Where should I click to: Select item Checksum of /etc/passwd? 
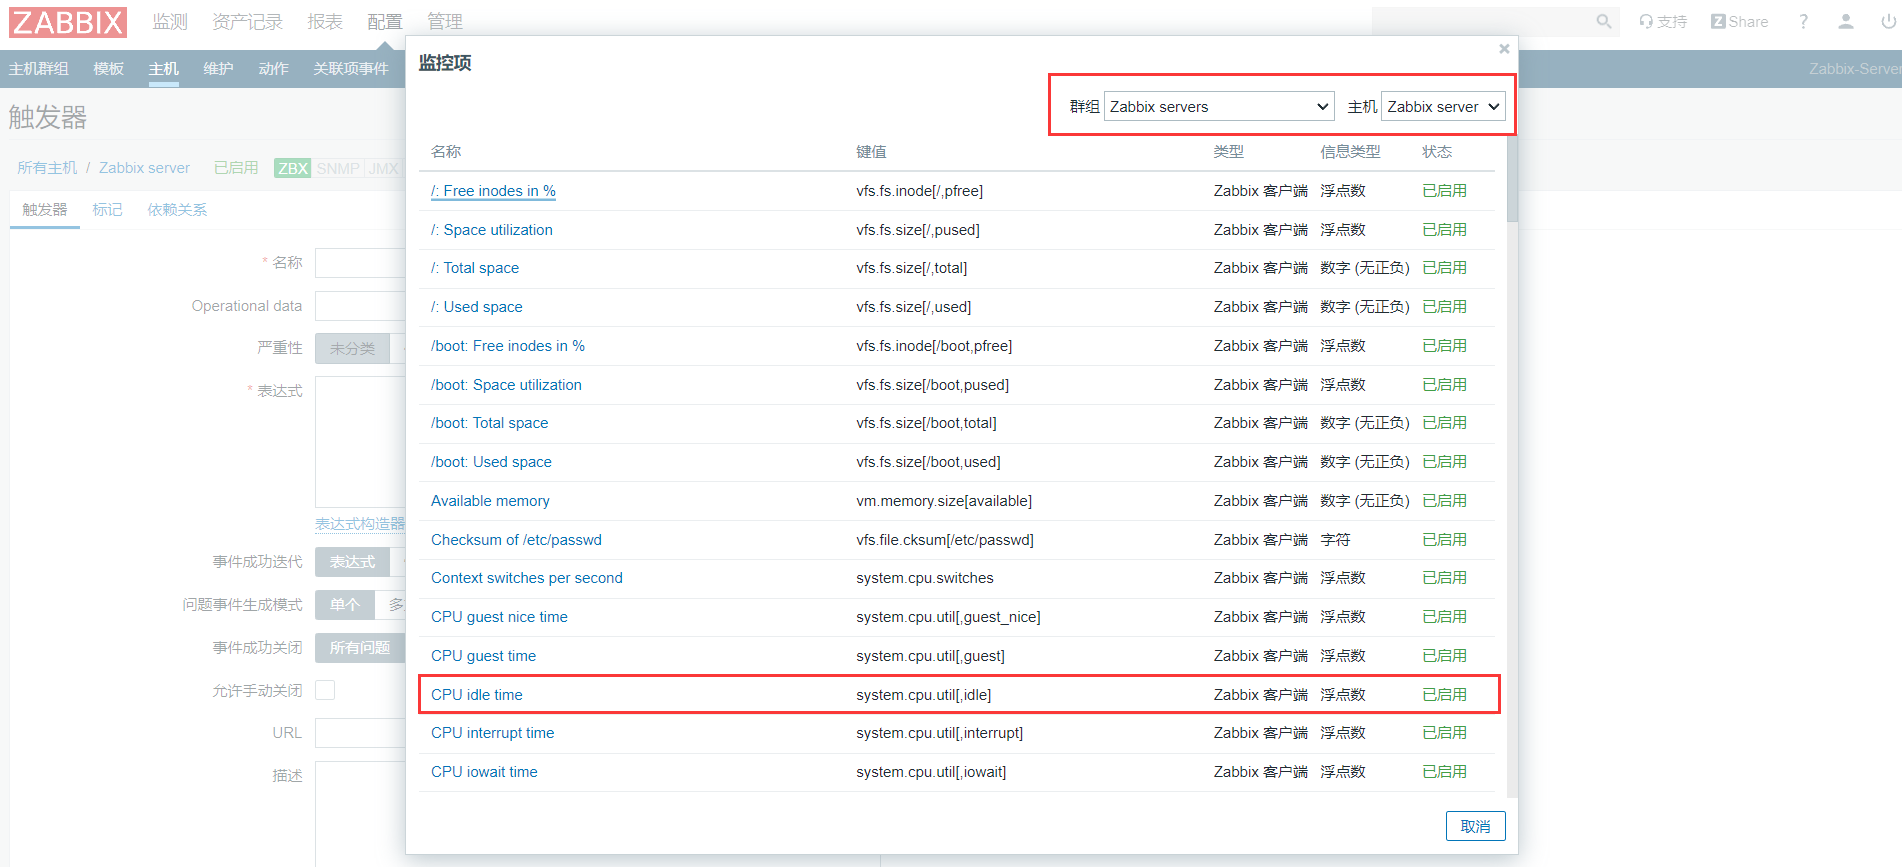[516, 539]
